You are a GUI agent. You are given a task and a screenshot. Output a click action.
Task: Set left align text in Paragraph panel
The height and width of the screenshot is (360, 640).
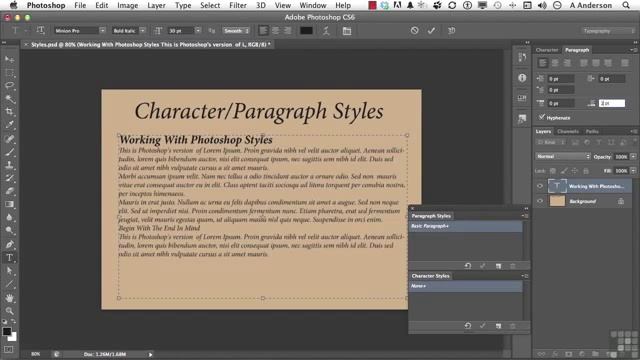542,63
